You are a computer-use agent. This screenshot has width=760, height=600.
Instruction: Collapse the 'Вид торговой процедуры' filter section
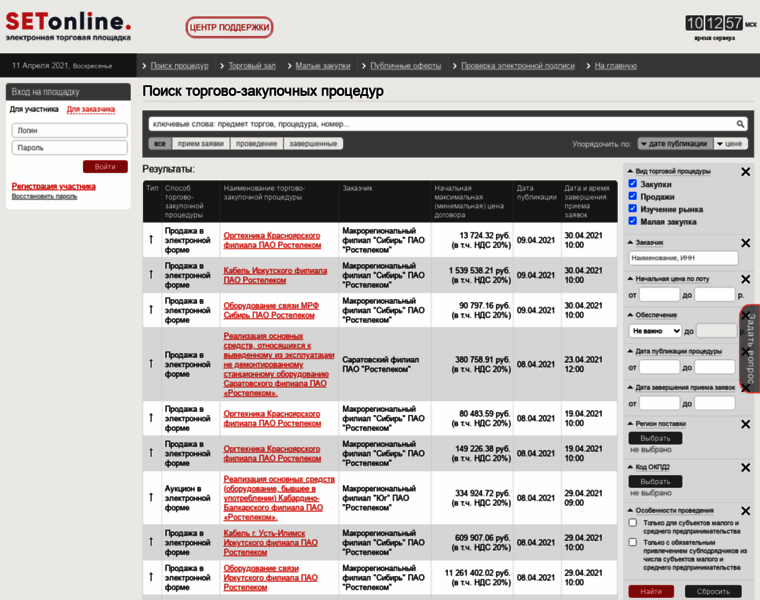tap(669, 172)
